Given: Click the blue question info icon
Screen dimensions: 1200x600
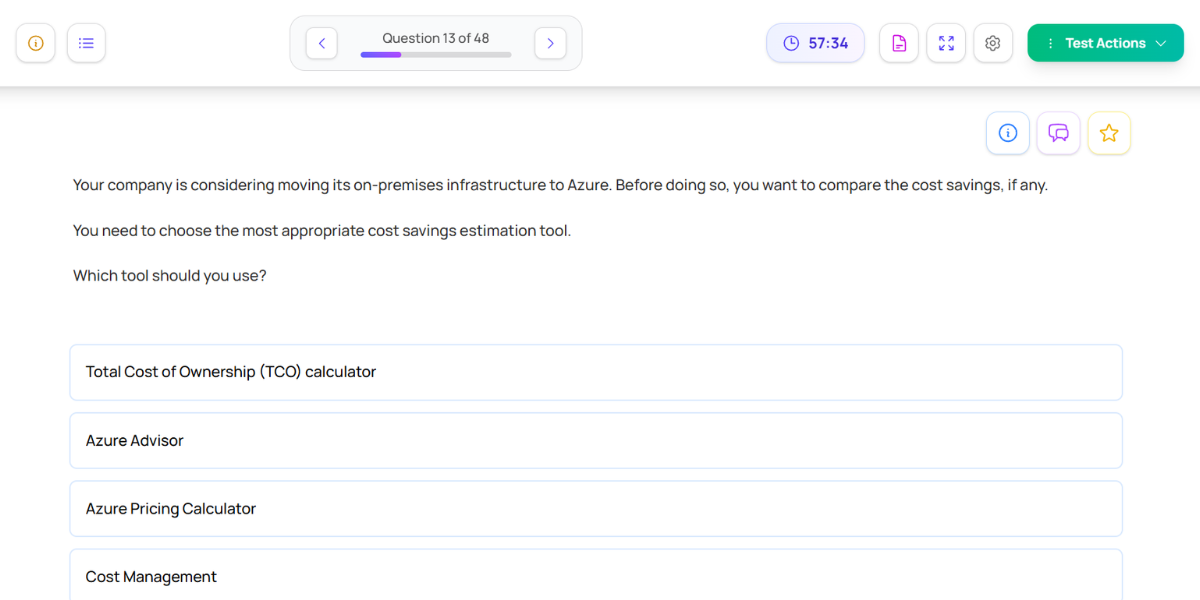Looking at the screenshot, I should [1008, 133].
